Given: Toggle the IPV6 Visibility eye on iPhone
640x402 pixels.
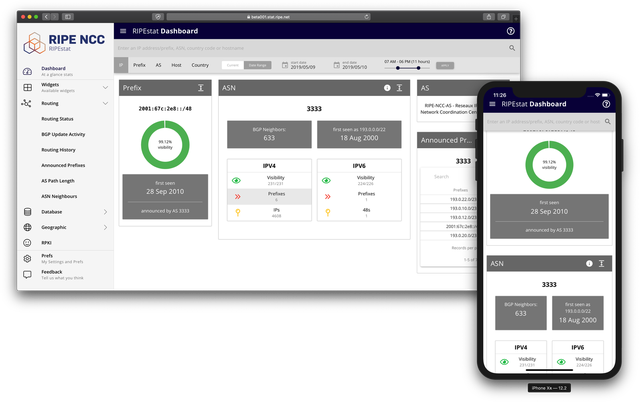Looking at the screenshot, I should click(561, 362).
